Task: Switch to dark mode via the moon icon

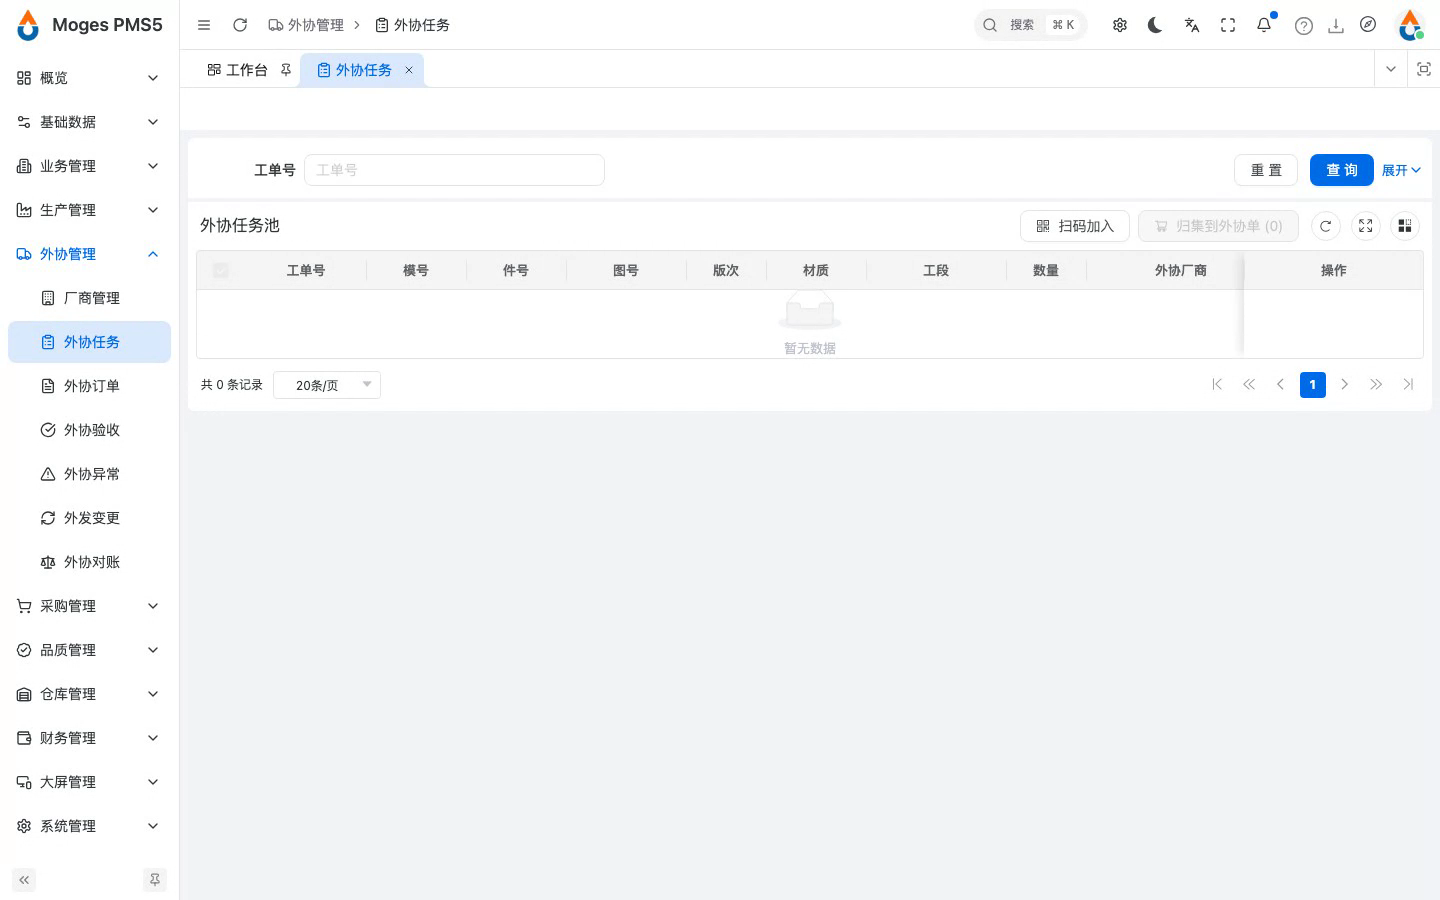Action: 1155,25
